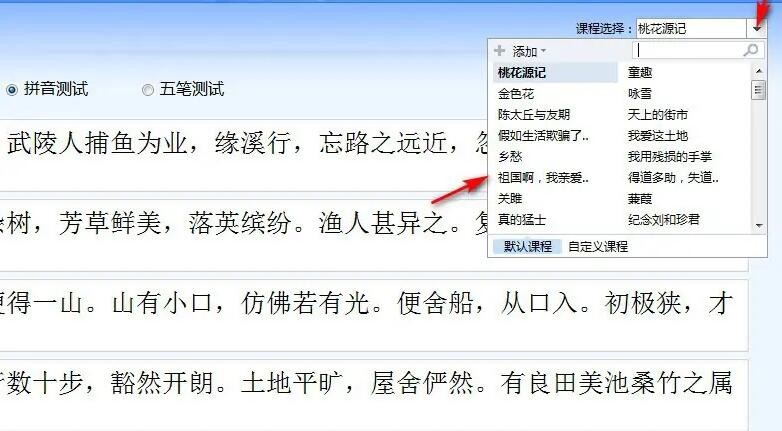Pick the course 乡愁

point(510,157)
